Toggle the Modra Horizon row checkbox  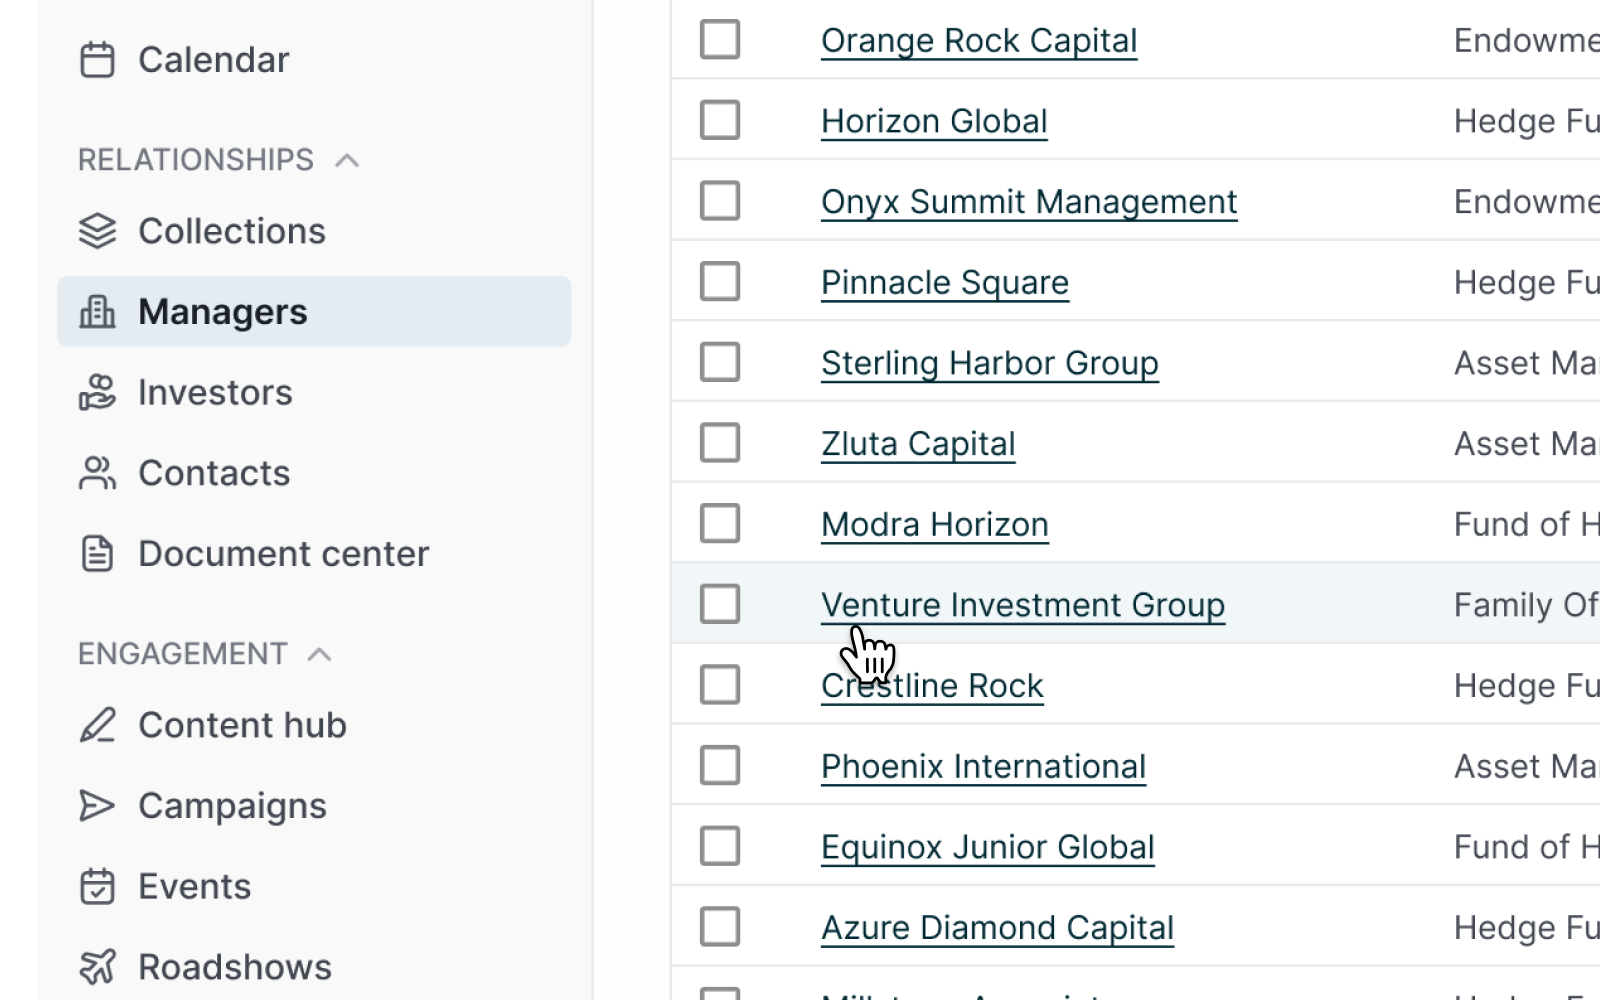[x=720, y=524]
